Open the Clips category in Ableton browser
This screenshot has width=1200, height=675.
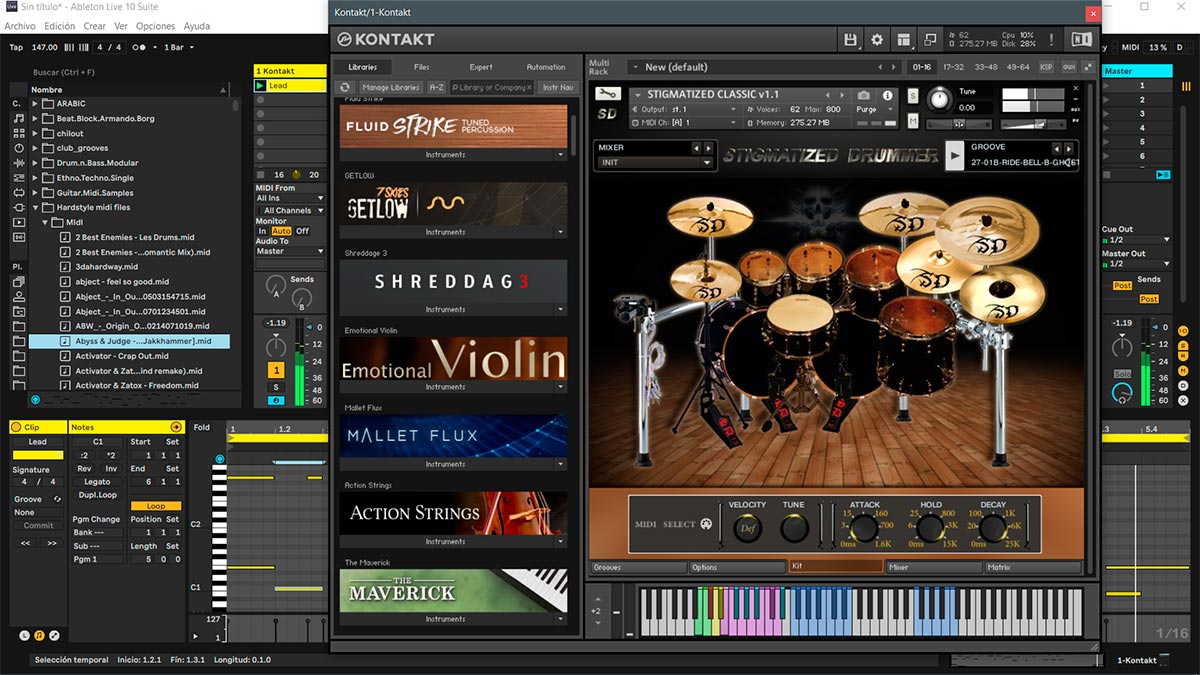point(20,222)
